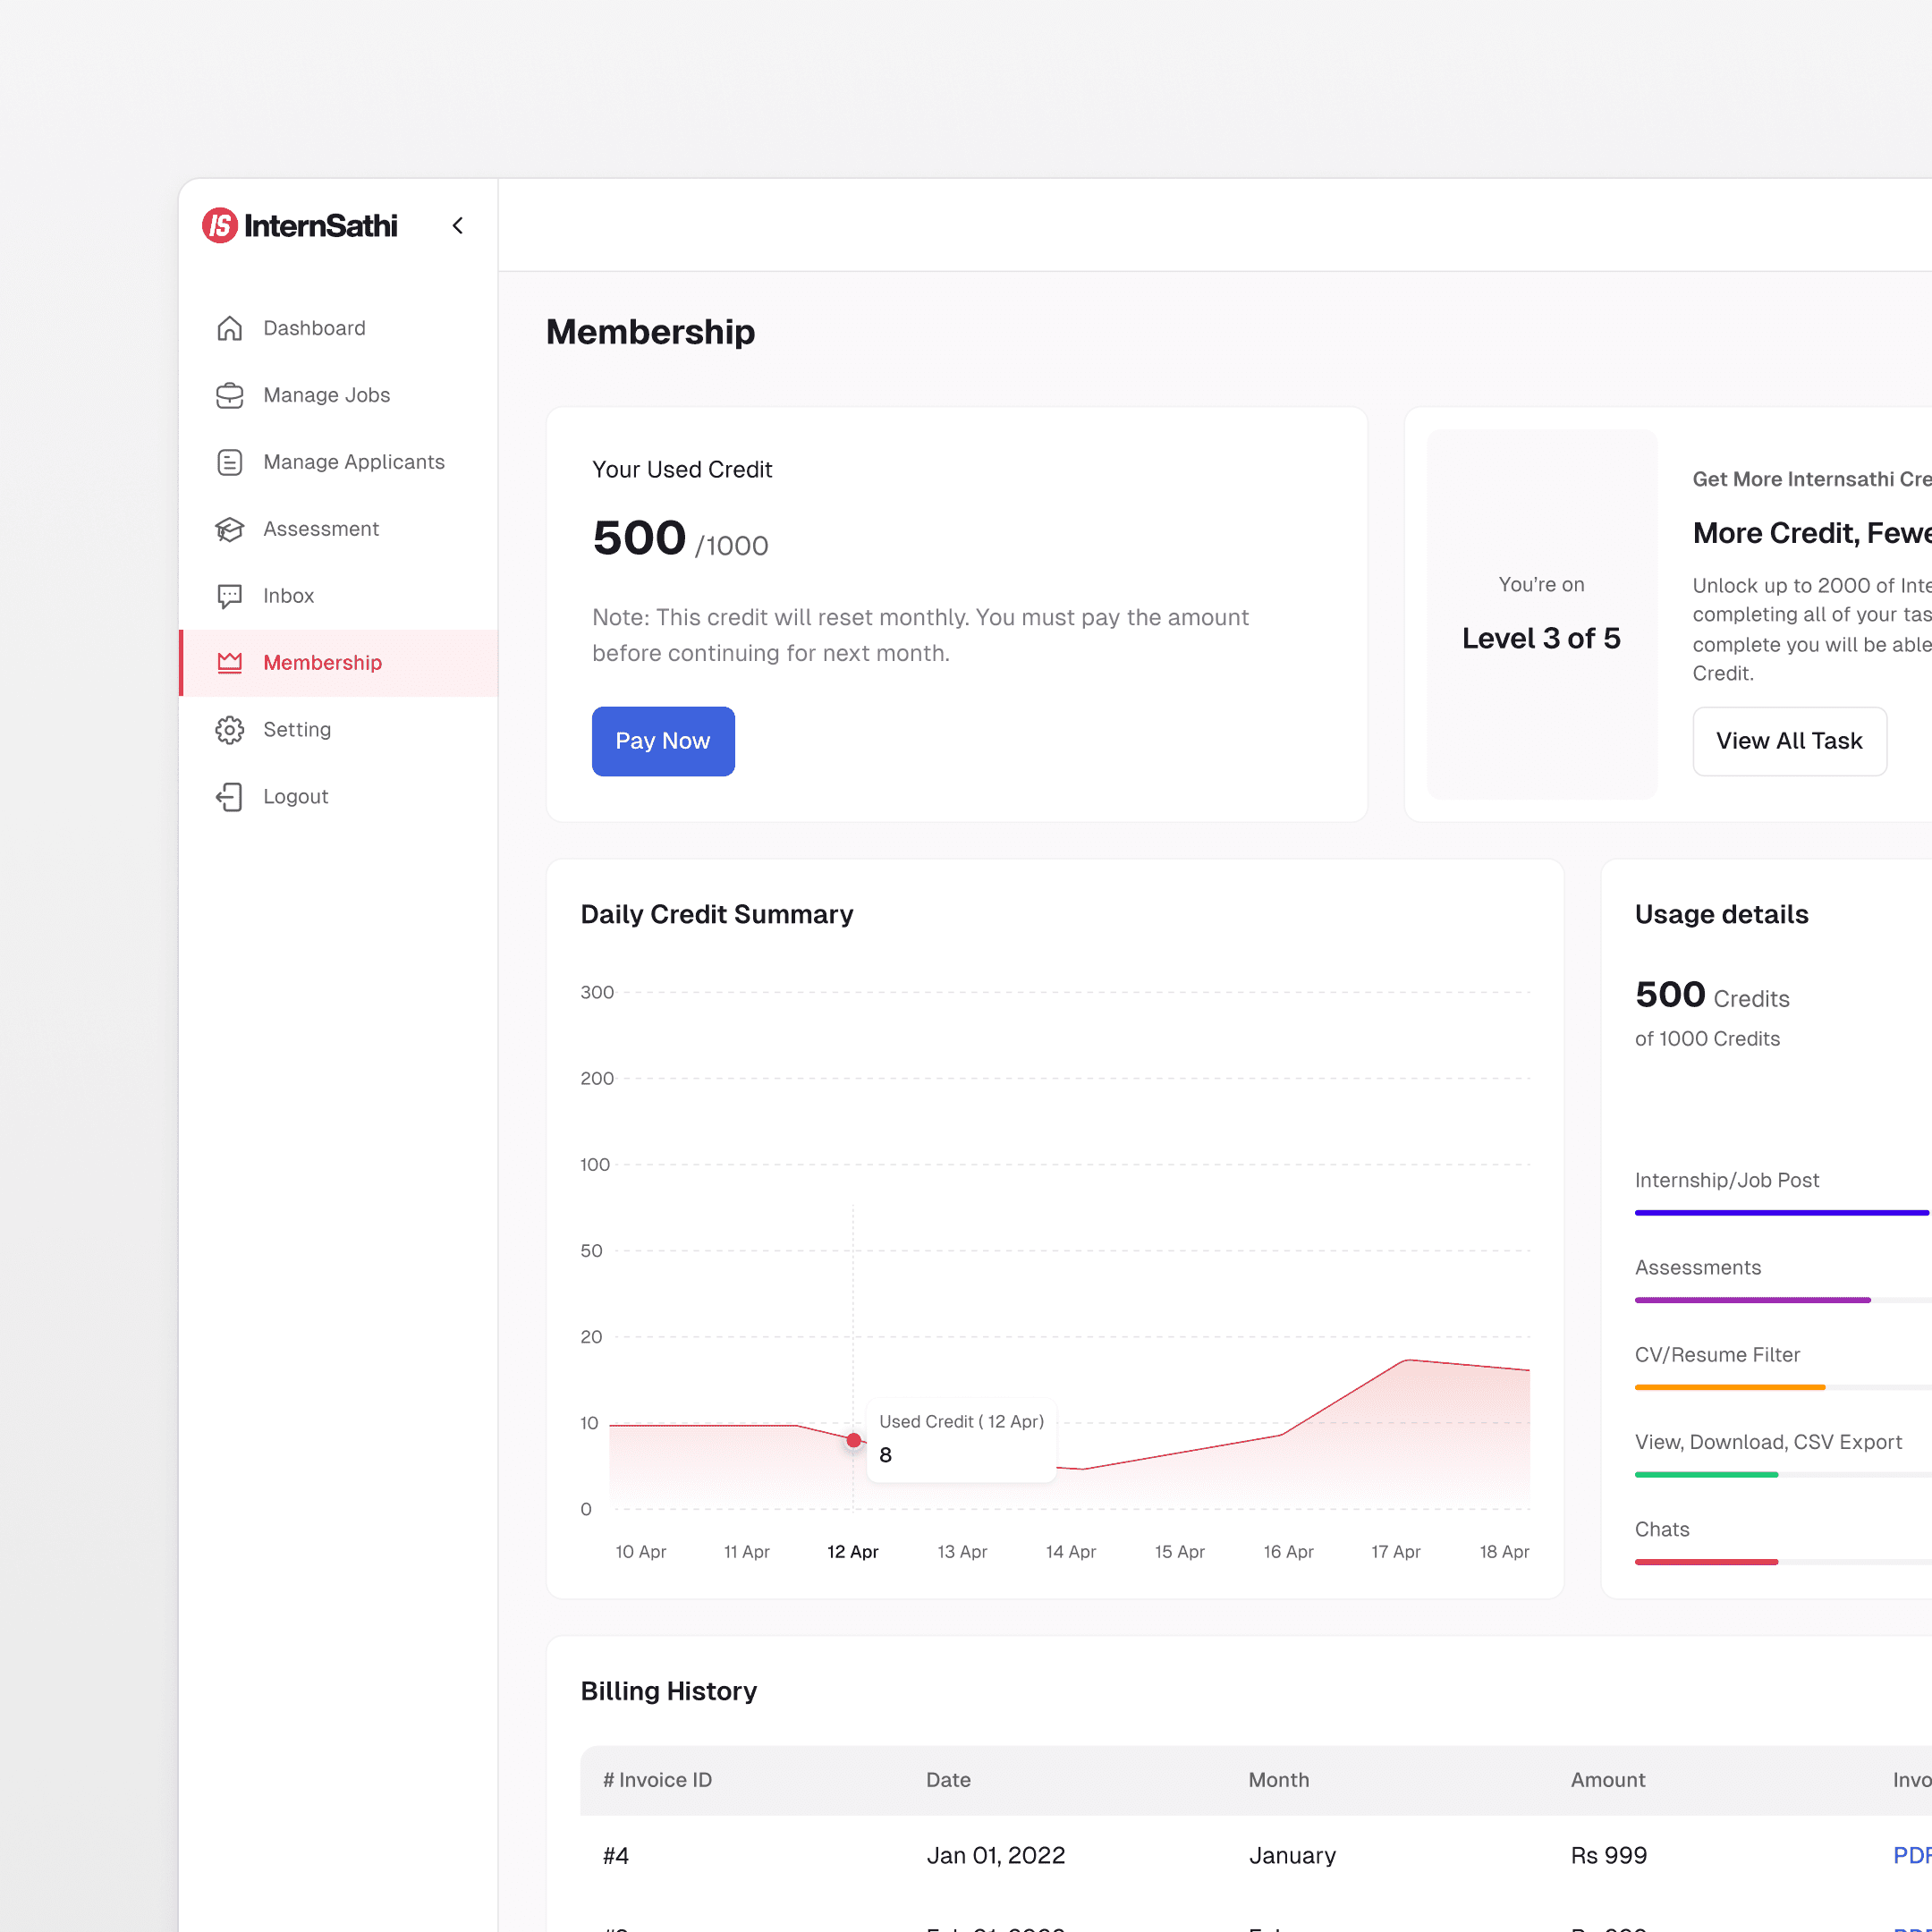Click the Inbox chat bubble icon
Screen dimensions: 1932x1932
230,596
